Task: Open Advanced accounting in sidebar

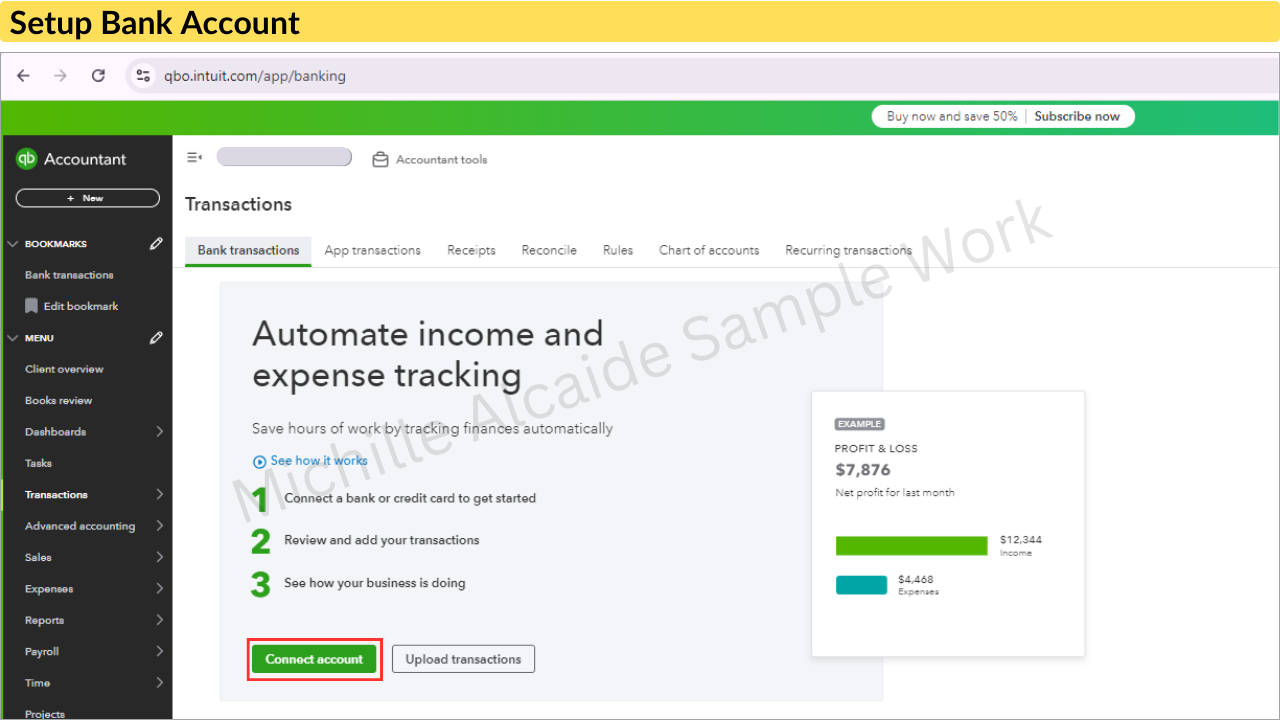Action: pos(80,526)
